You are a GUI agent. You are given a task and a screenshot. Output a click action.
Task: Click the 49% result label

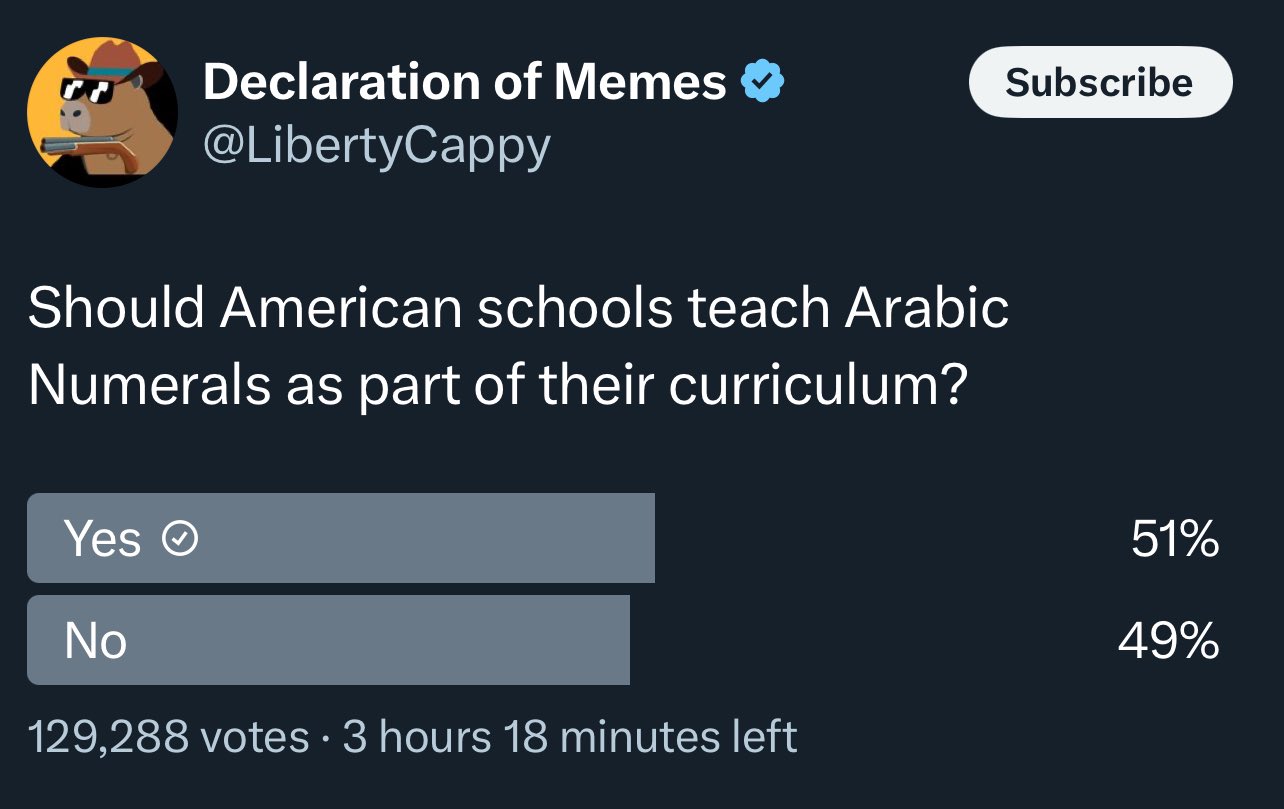(1168, 640)
